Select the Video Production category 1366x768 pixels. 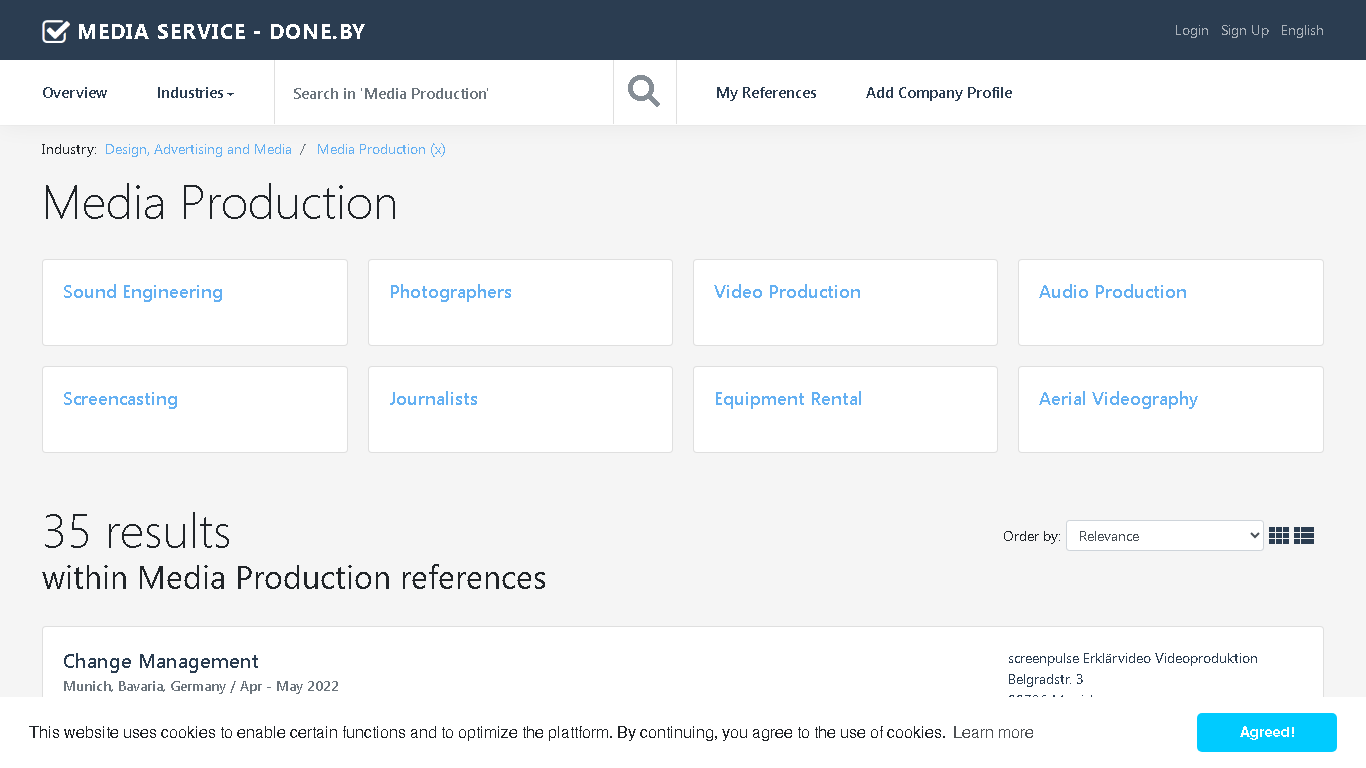(x=845, y=302)
